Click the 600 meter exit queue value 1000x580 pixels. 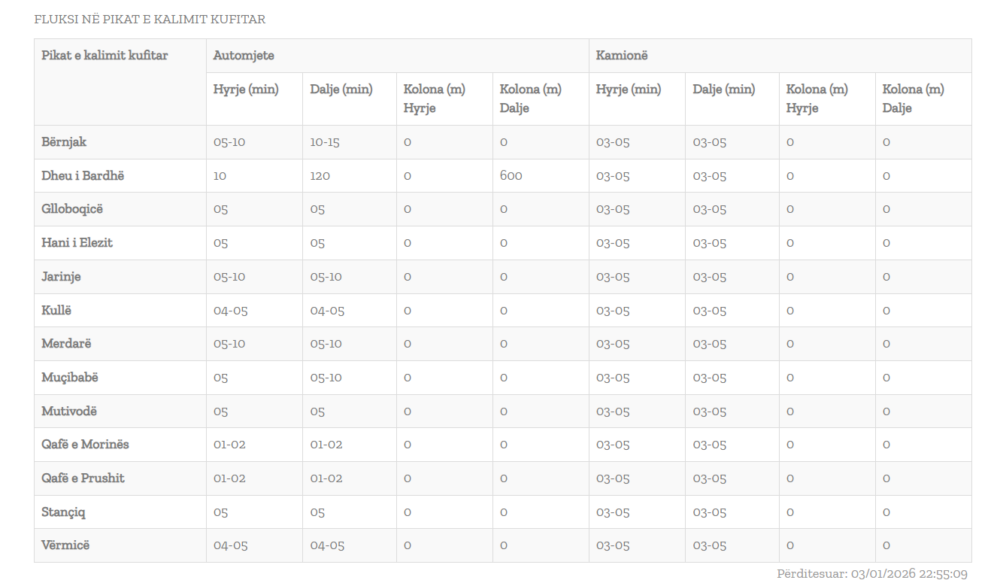(510, 176)
